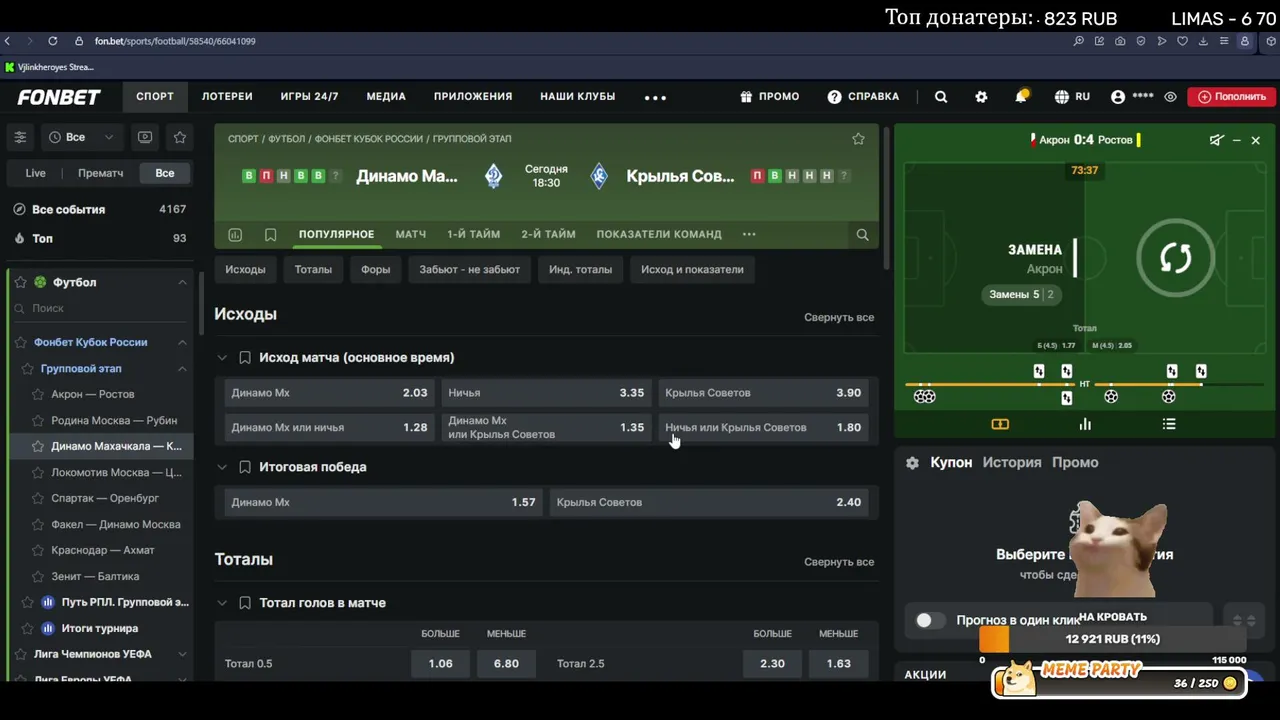Open more market tabs three-dots
Screen dimensions: 1280x720
point(749,234)
